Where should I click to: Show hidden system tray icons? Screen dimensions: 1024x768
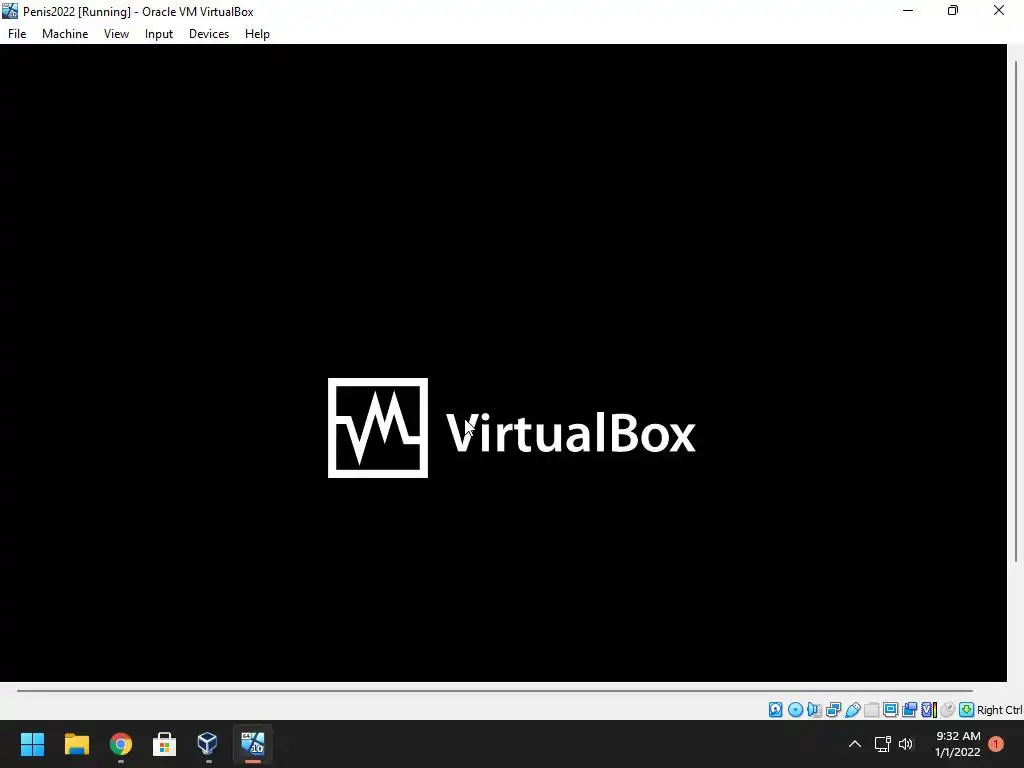(854, 744)
